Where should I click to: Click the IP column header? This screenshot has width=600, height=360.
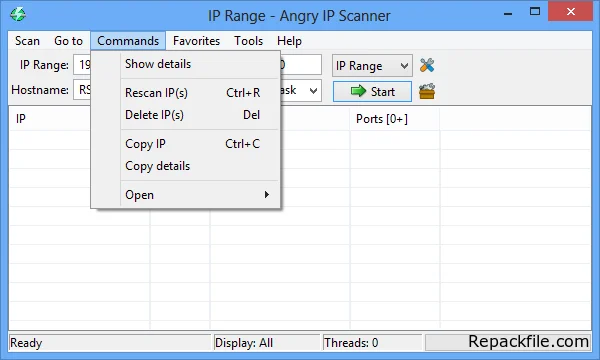tap(50, 119)
